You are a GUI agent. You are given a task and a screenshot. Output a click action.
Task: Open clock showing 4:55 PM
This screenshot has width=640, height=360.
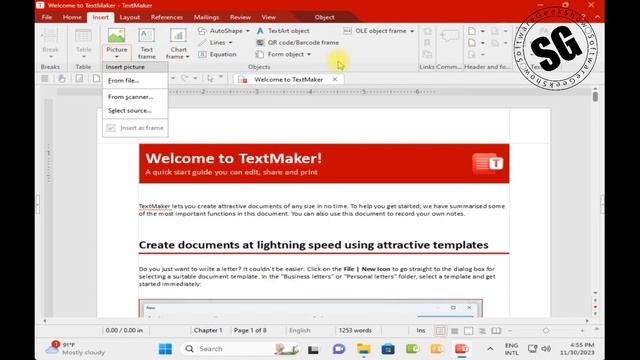[x=577, y=349]
